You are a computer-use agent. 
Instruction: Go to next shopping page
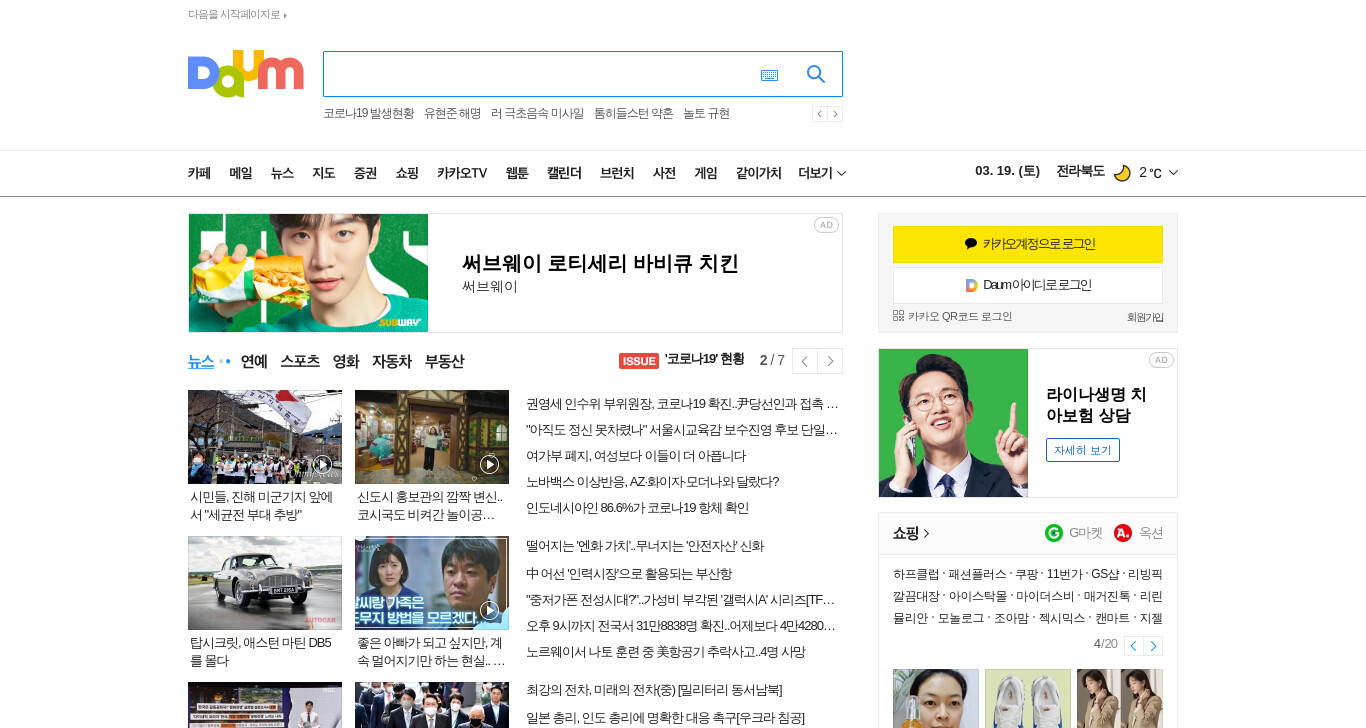1153,646
